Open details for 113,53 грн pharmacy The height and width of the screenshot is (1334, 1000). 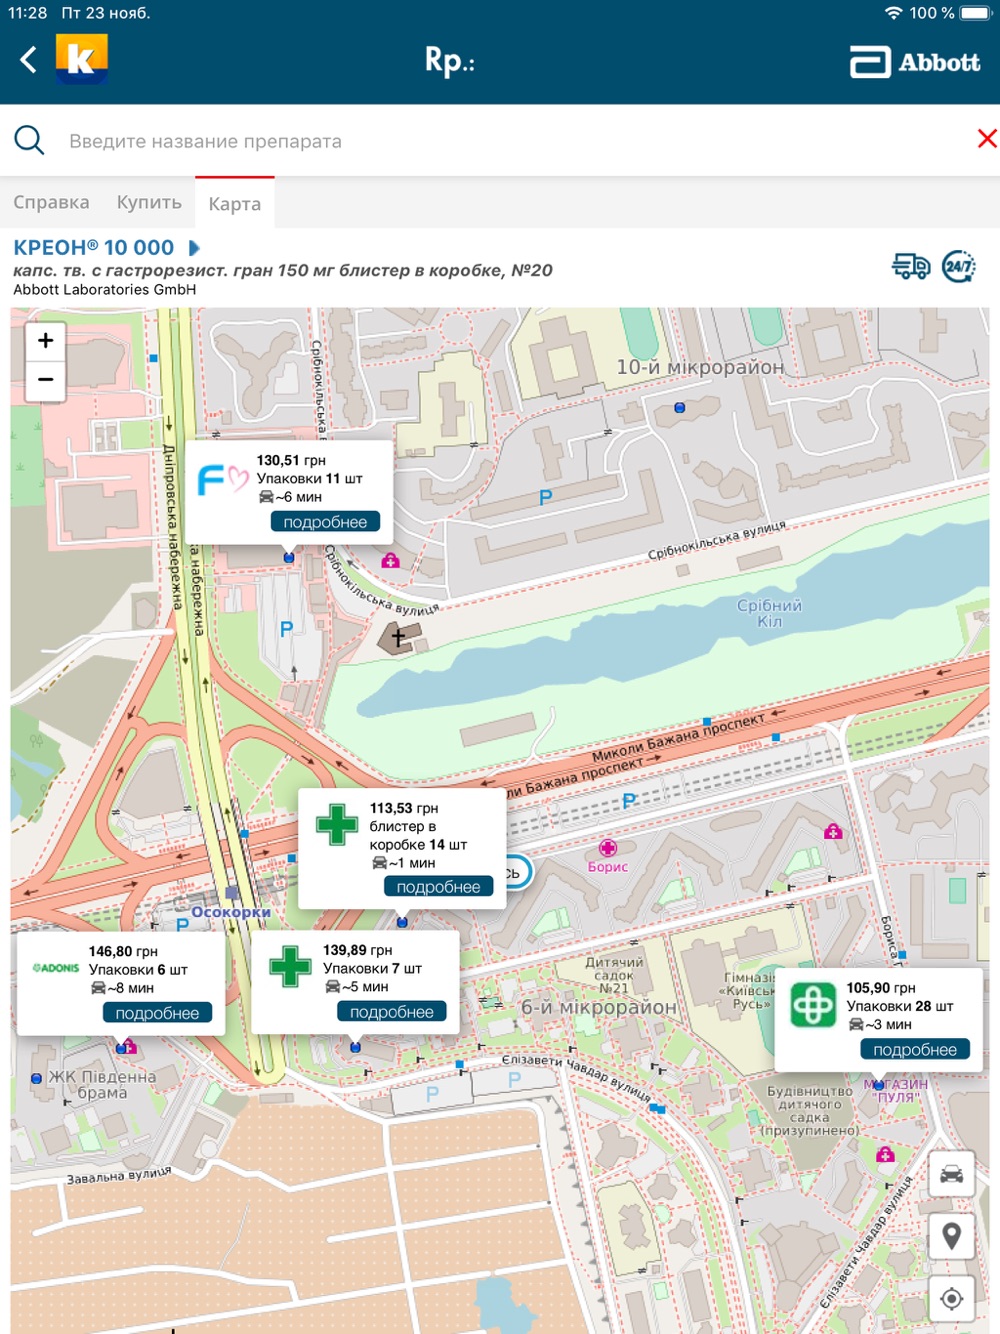pyautogui.click(x=438, y=887)
